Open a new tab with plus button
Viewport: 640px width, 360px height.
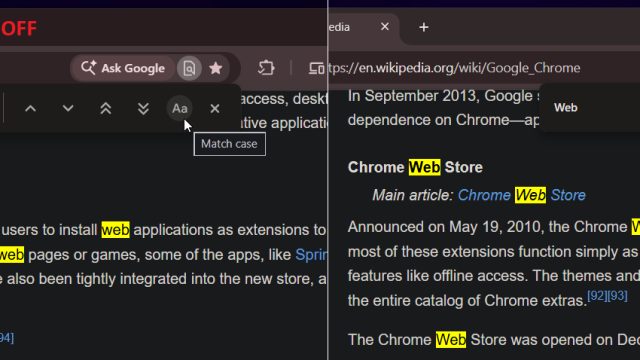click(424, 27)
